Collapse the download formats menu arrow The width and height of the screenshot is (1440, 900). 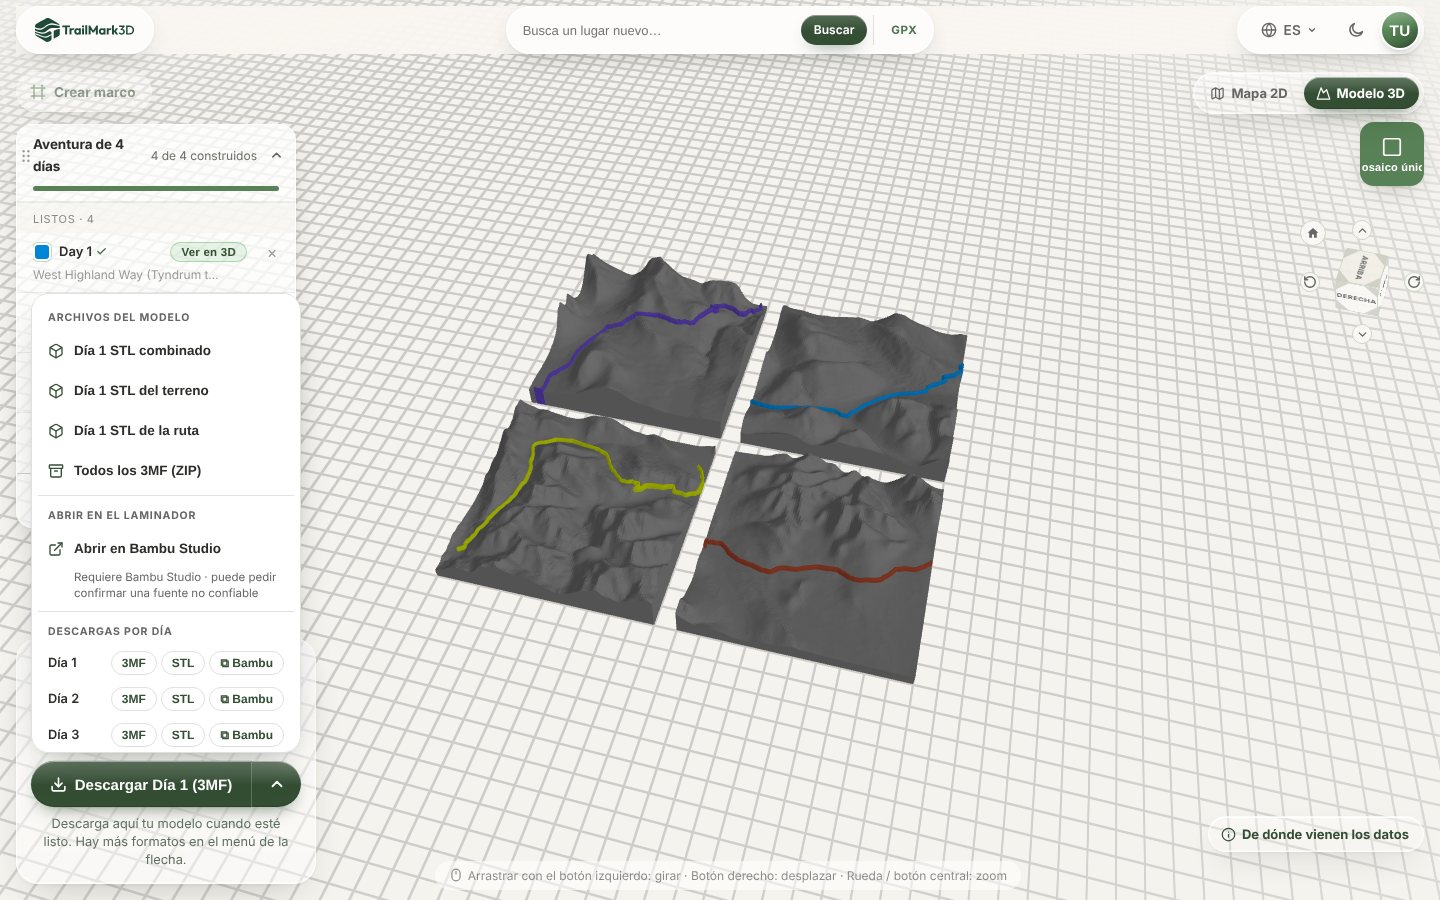coord(277,785)
